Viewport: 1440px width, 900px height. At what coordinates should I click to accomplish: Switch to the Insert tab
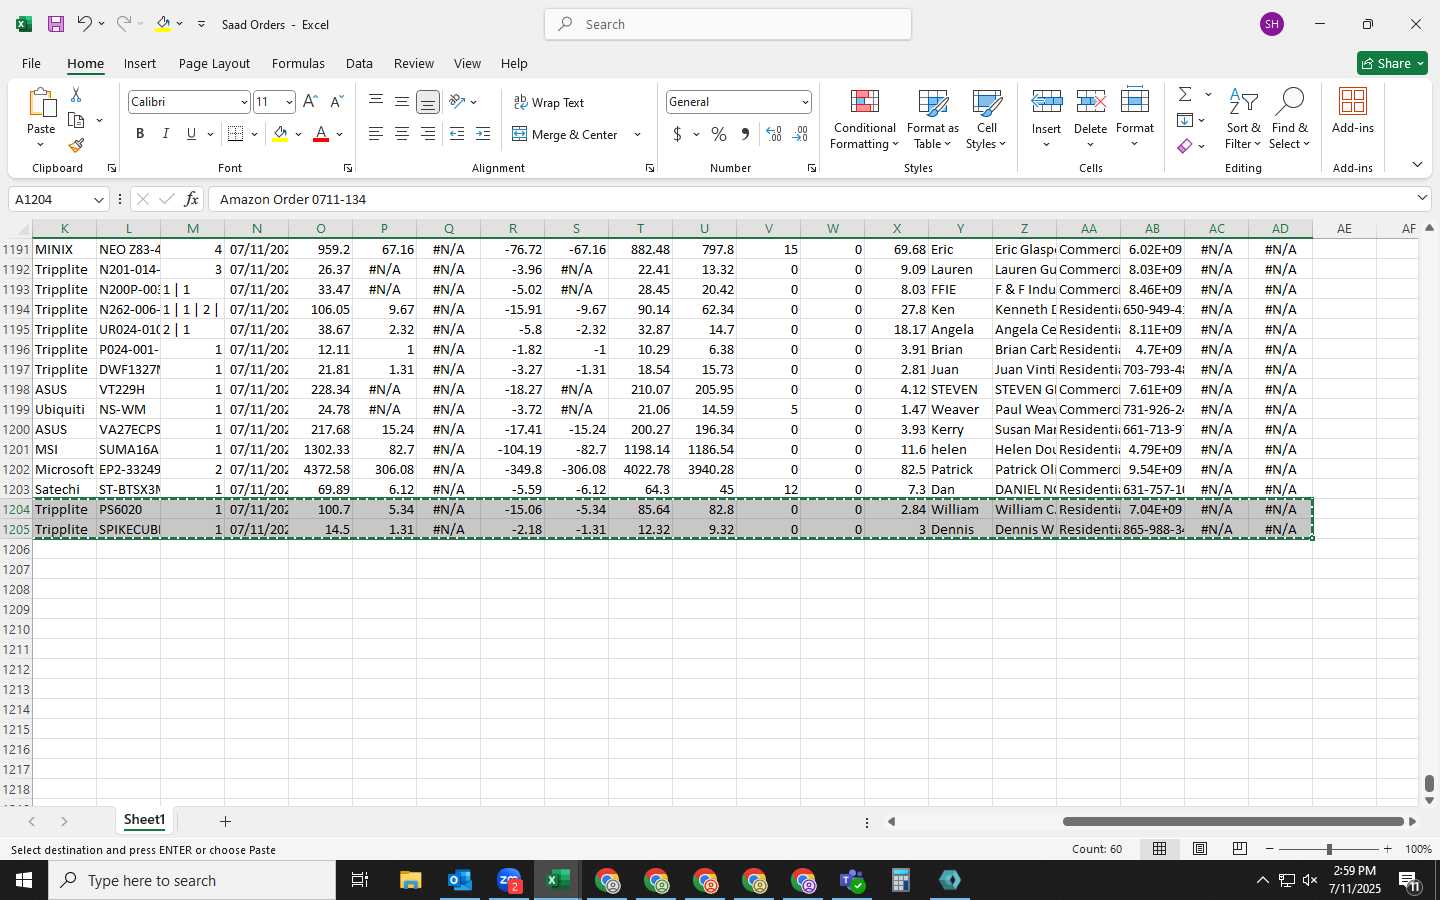click(x=140, y=63)
